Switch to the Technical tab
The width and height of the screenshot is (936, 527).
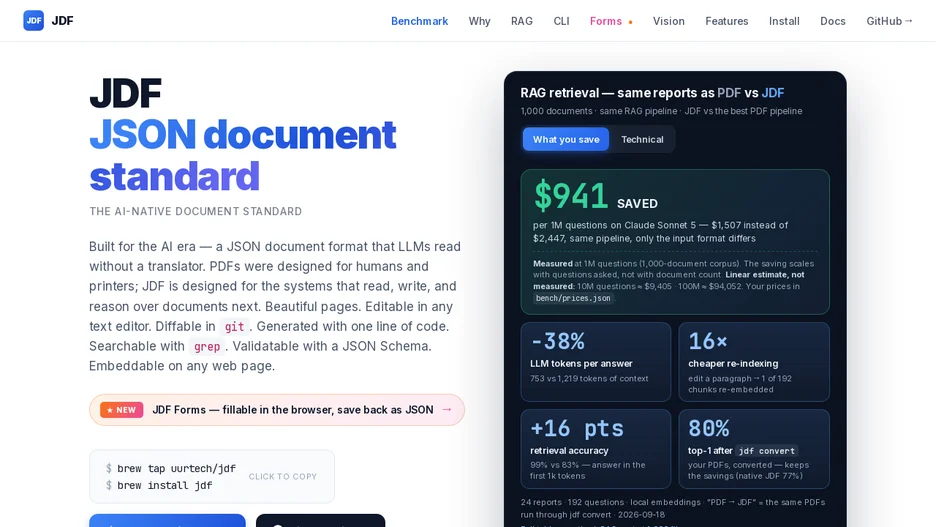click(x=642, y=139)
